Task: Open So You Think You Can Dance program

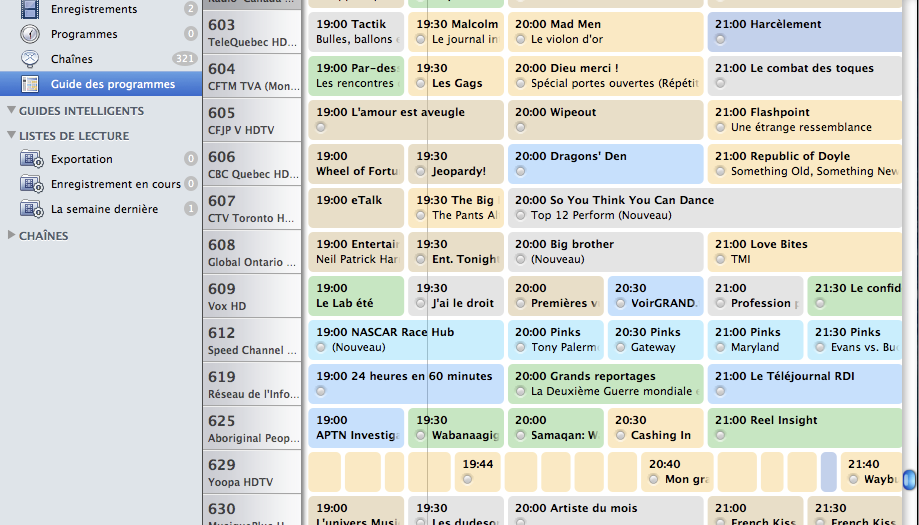Action: click(x=614, y=200)
